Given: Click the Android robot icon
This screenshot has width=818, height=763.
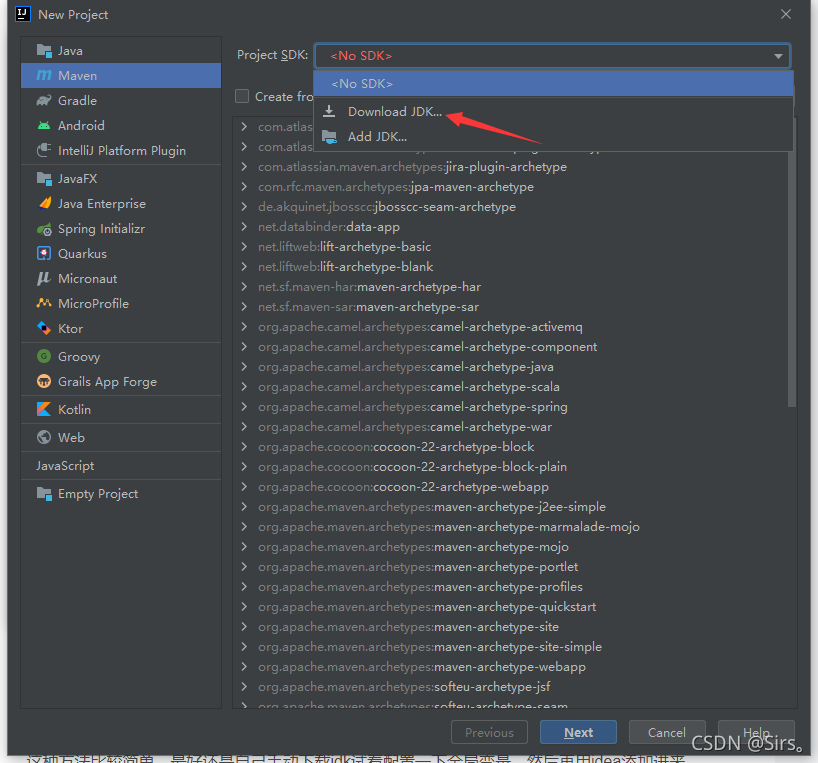Looking at the screenshot, I should tap(44, 126).
